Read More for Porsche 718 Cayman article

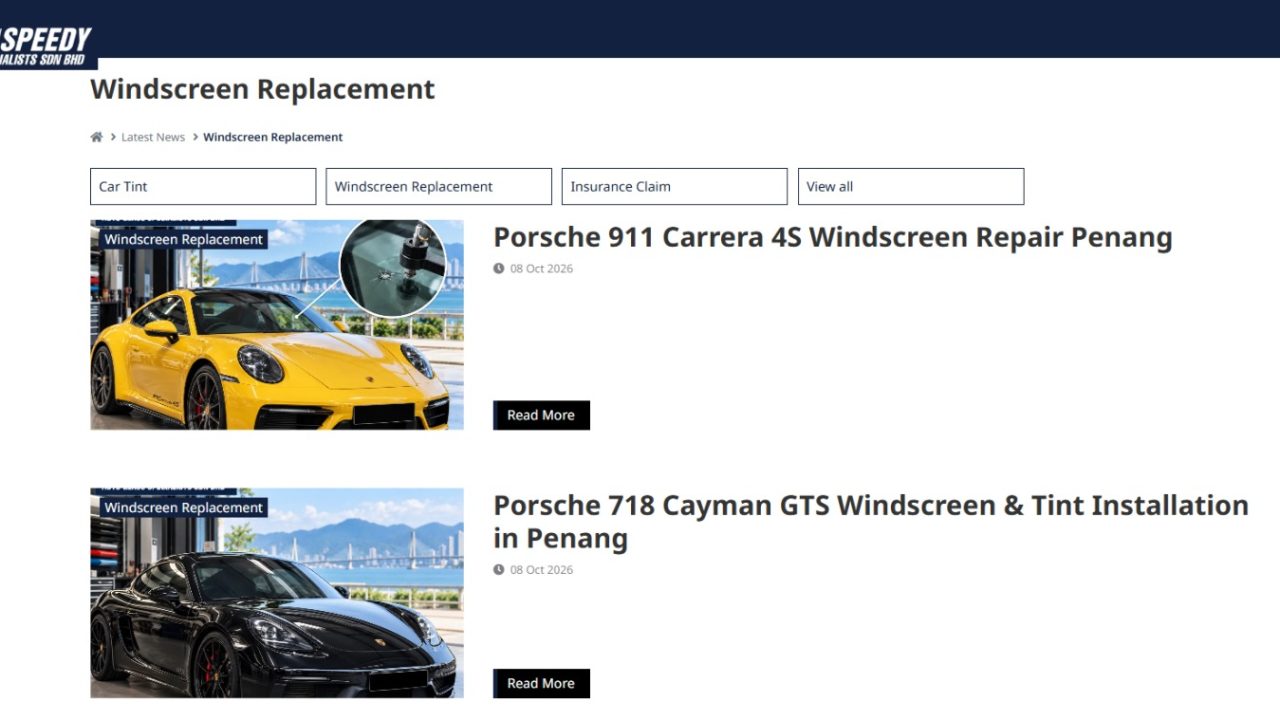[x=541, y=683]
